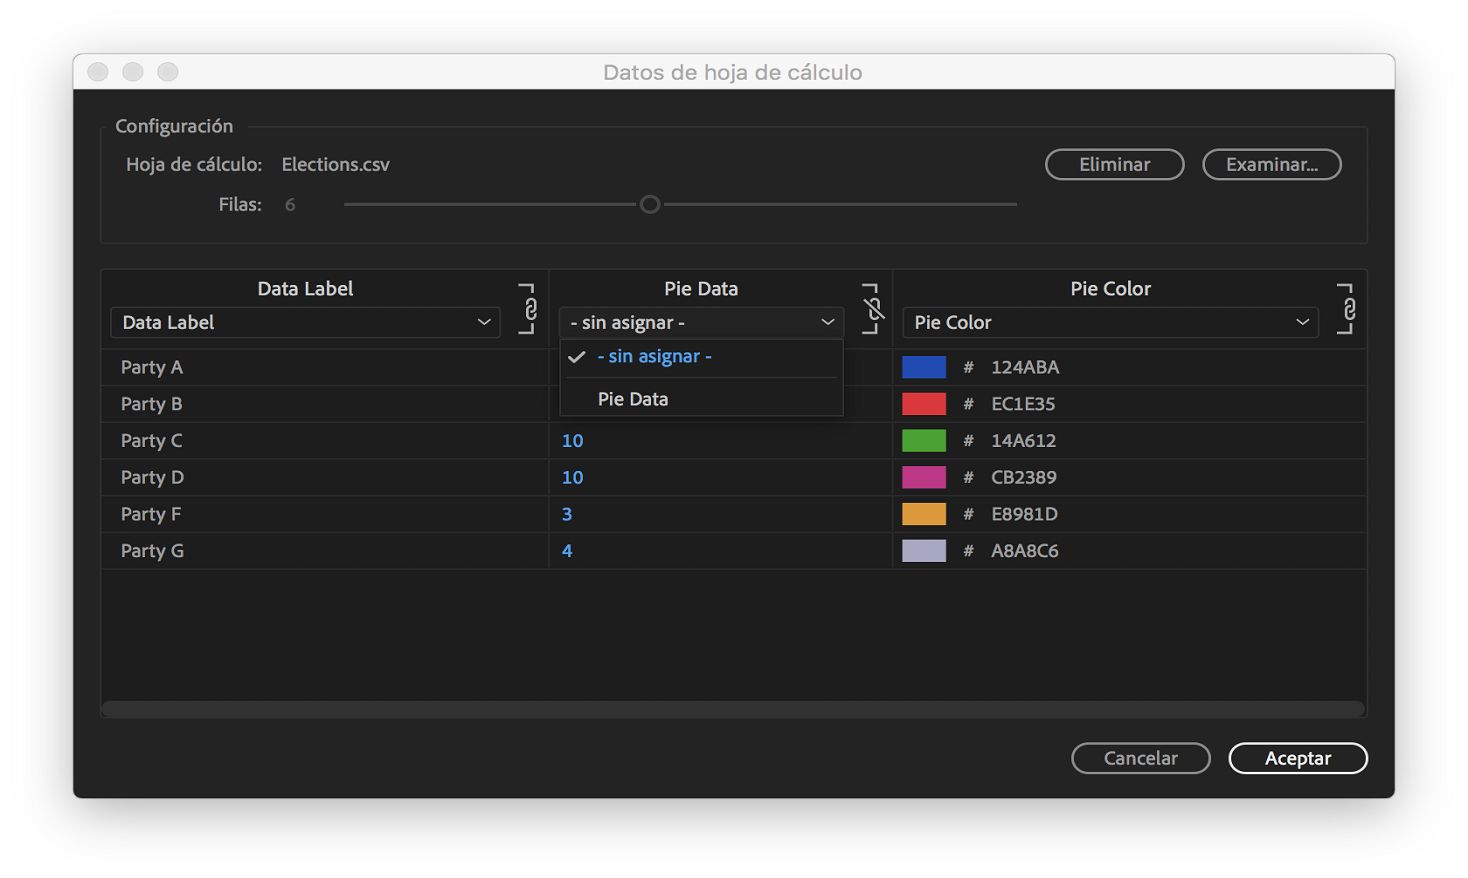
Task: Click the Elections.csv file name
Action: pyautogui.click(x=336, y=164)
